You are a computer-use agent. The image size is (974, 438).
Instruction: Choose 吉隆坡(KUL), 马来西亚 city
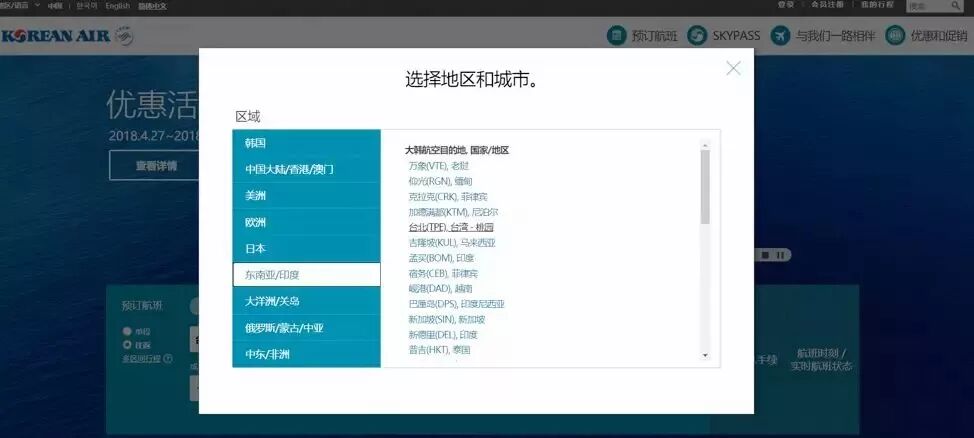452,243
